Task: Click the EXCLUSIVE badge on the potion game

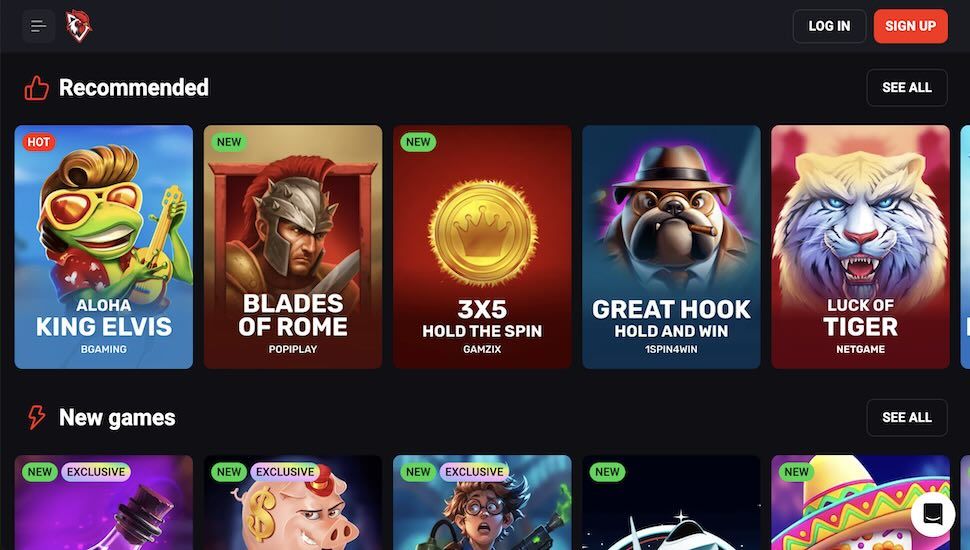Action: point(96,471)
